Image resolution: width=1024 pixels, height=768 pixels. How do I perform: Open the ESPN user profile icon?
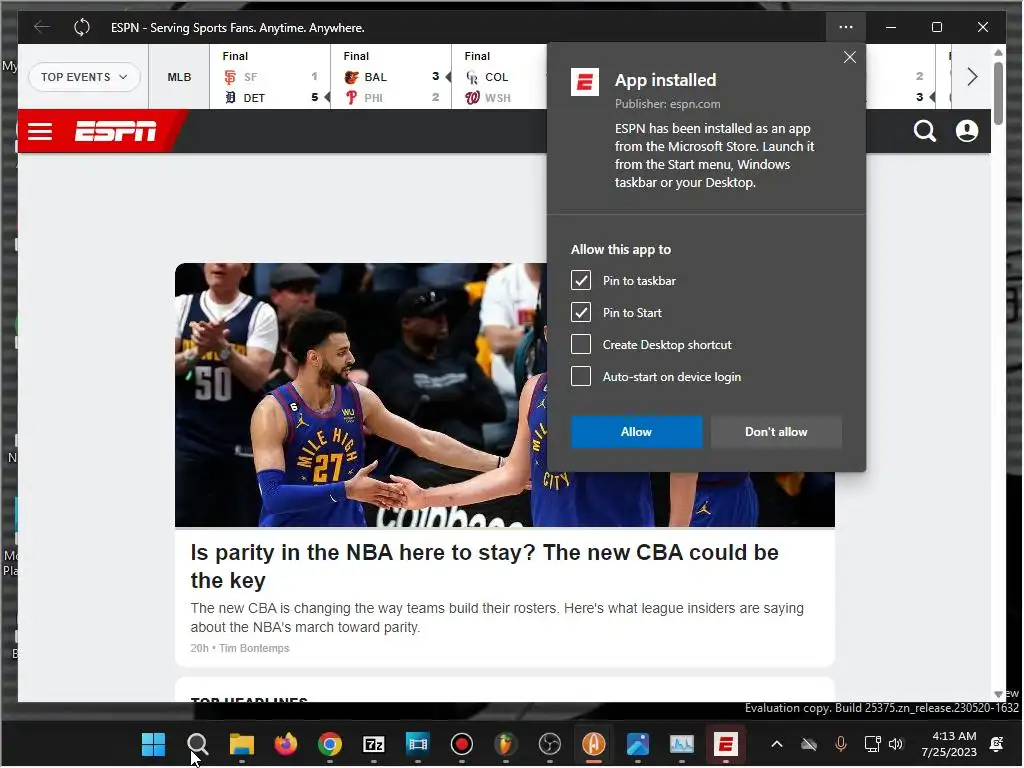pyautogui.click(x=967, y=131)
